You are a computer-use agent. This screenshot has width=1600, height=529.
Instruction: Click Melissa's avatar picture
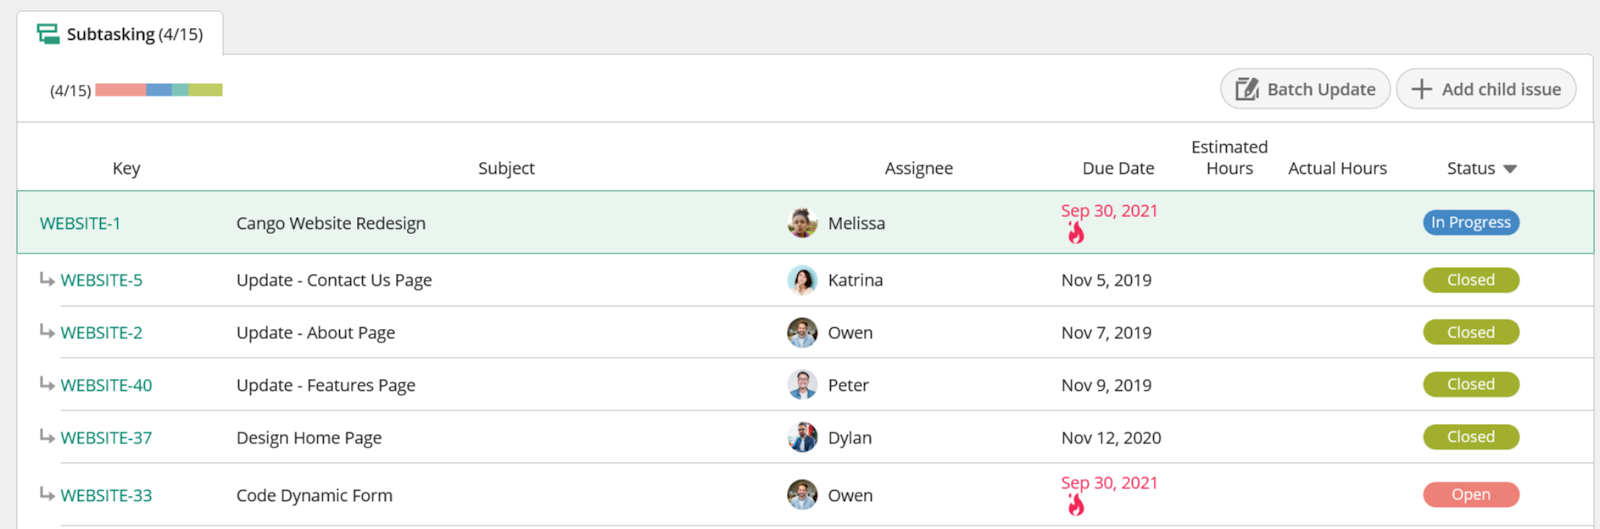click(x=802, y=223)
